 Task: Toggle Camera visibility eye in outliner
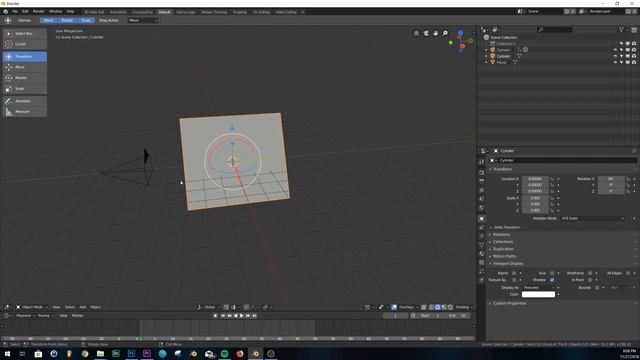(615, 50)
